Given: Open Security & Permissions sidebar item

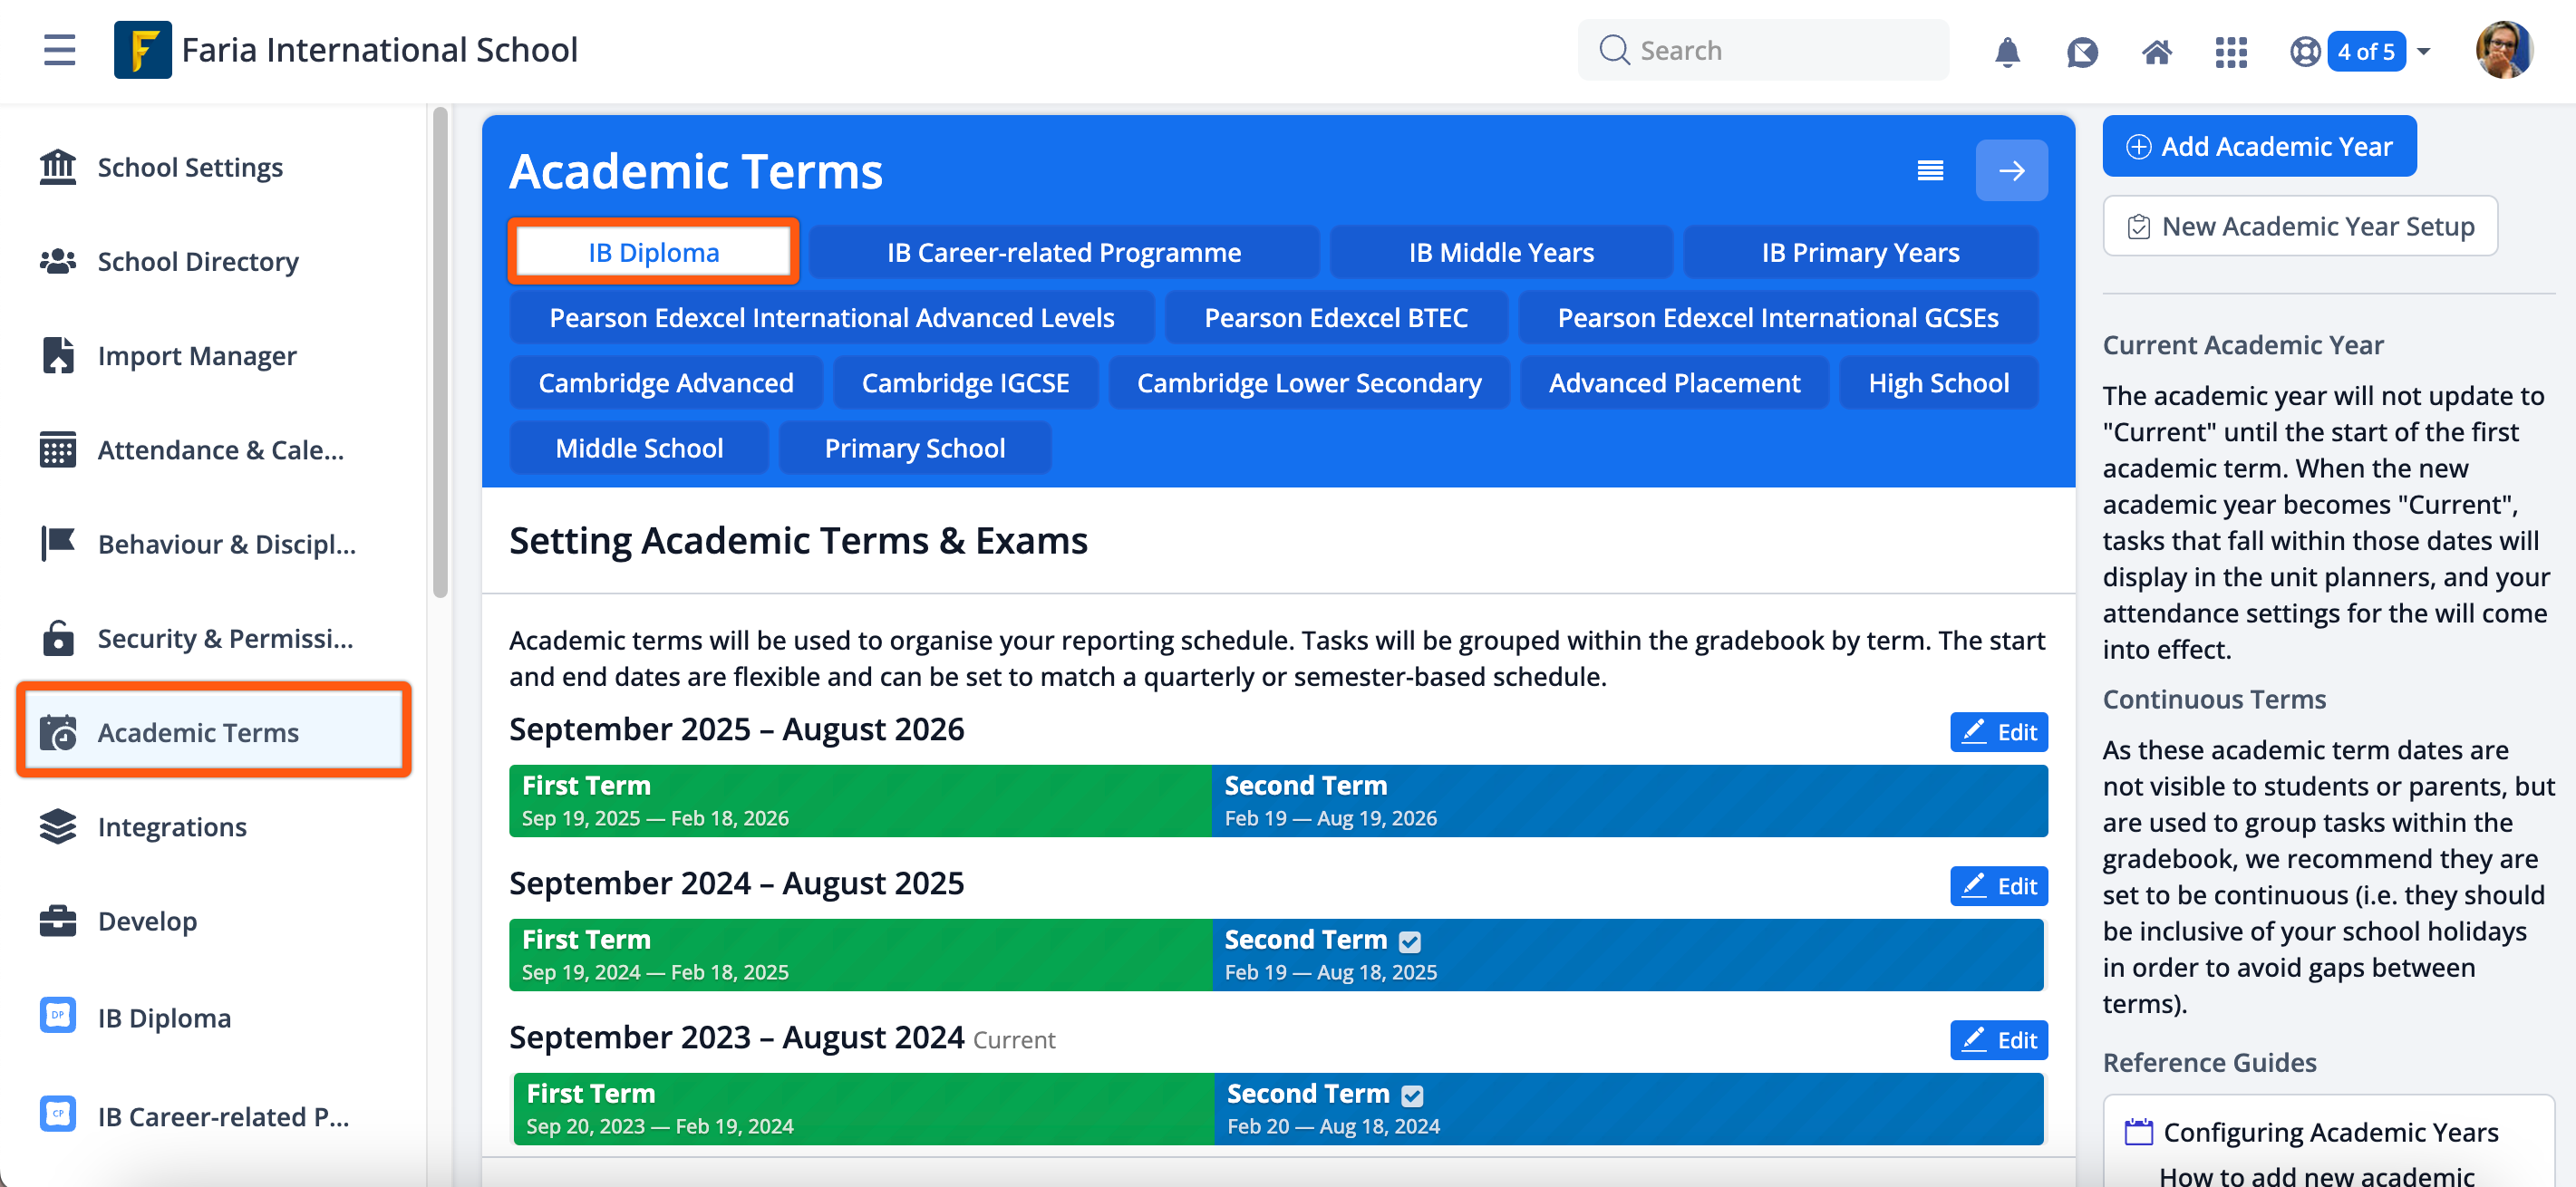Looking at the screenshot, I should pos(214,638).
